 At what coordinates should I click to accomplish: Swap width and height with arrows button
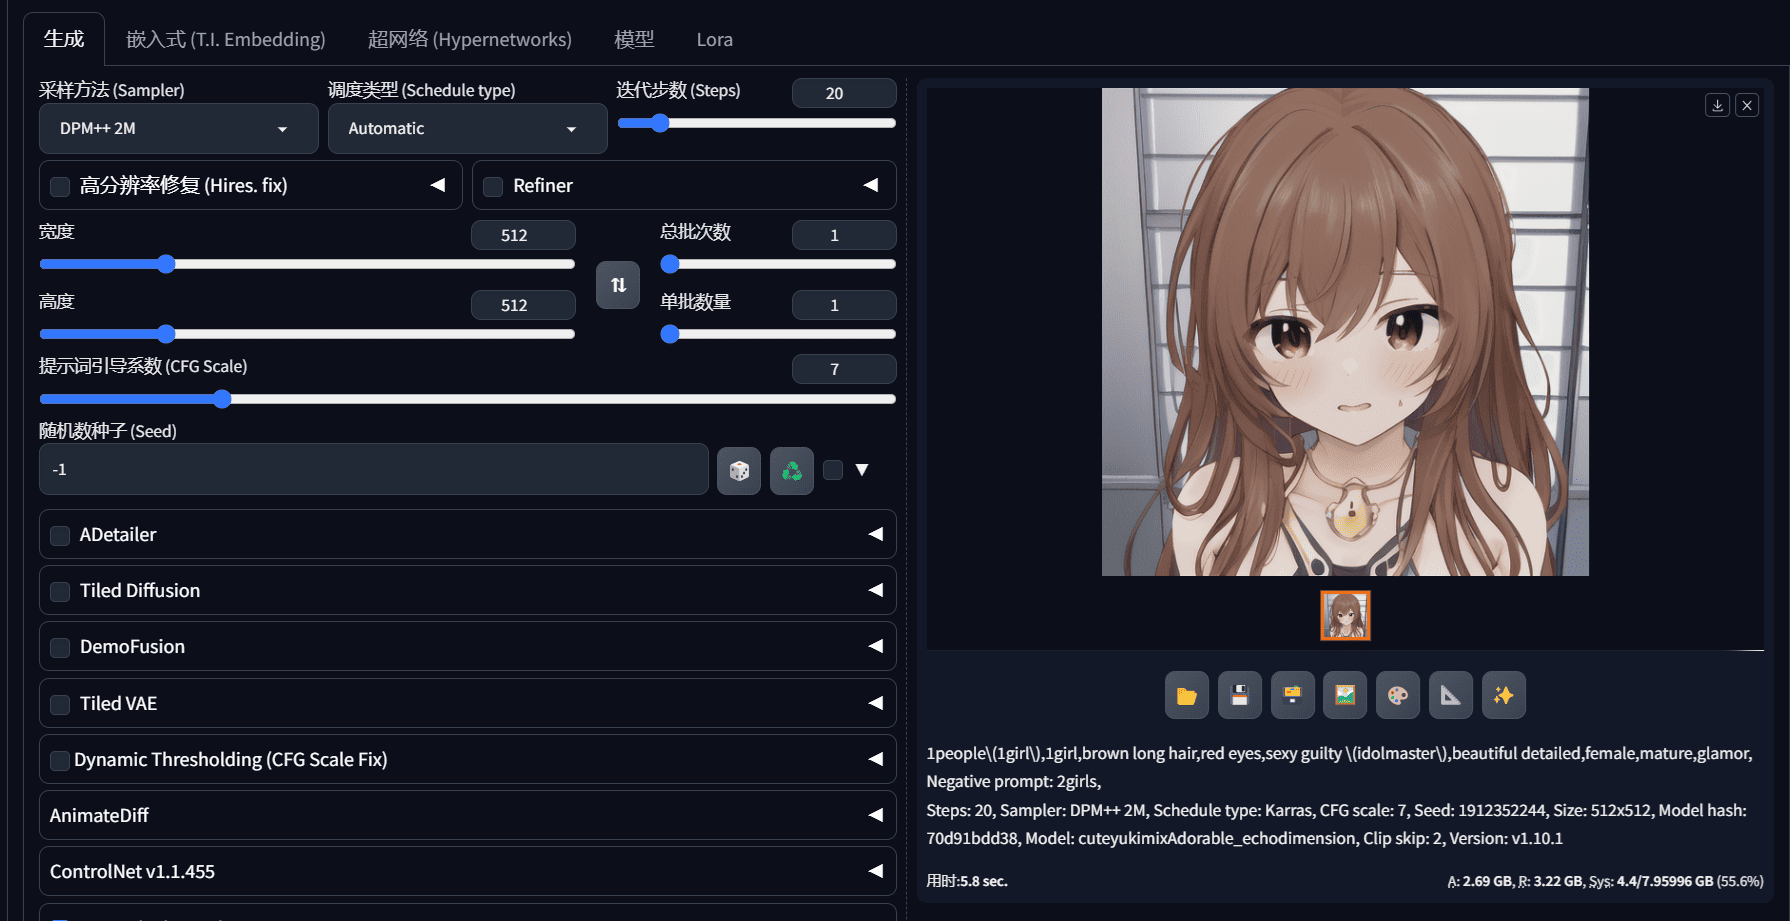tap(618, 285)
